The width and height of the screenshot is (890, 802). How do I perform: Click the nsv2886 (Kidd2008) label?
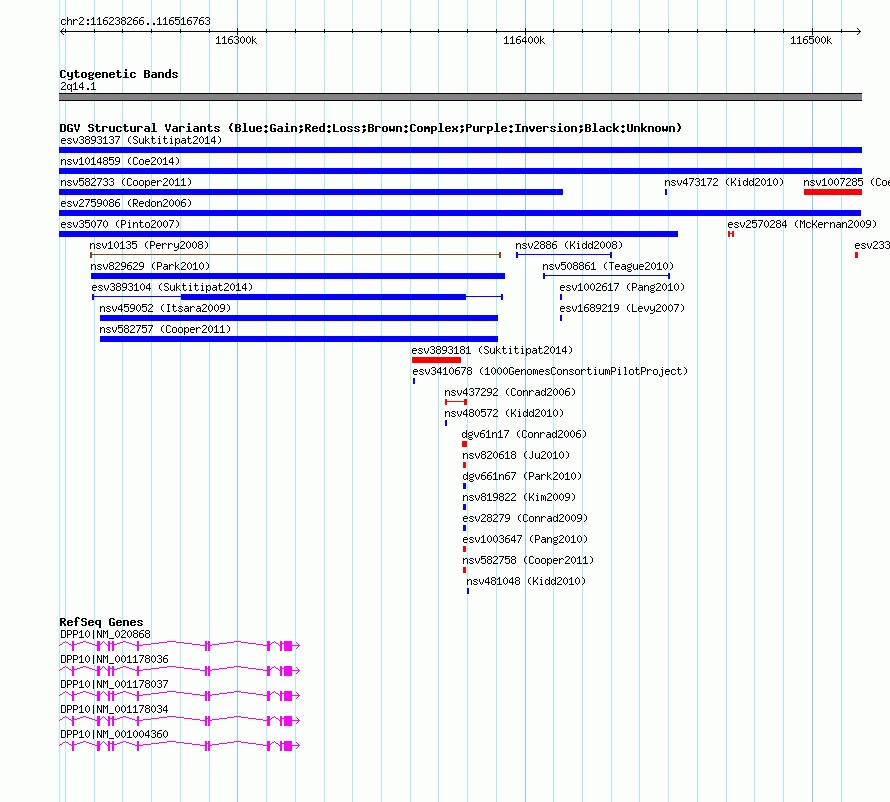click(x=569, y=245)
